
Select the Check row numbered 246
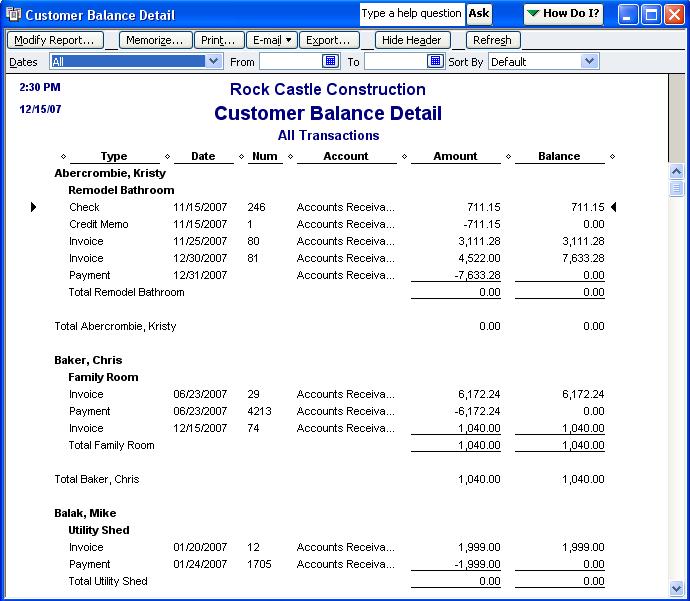337,207
